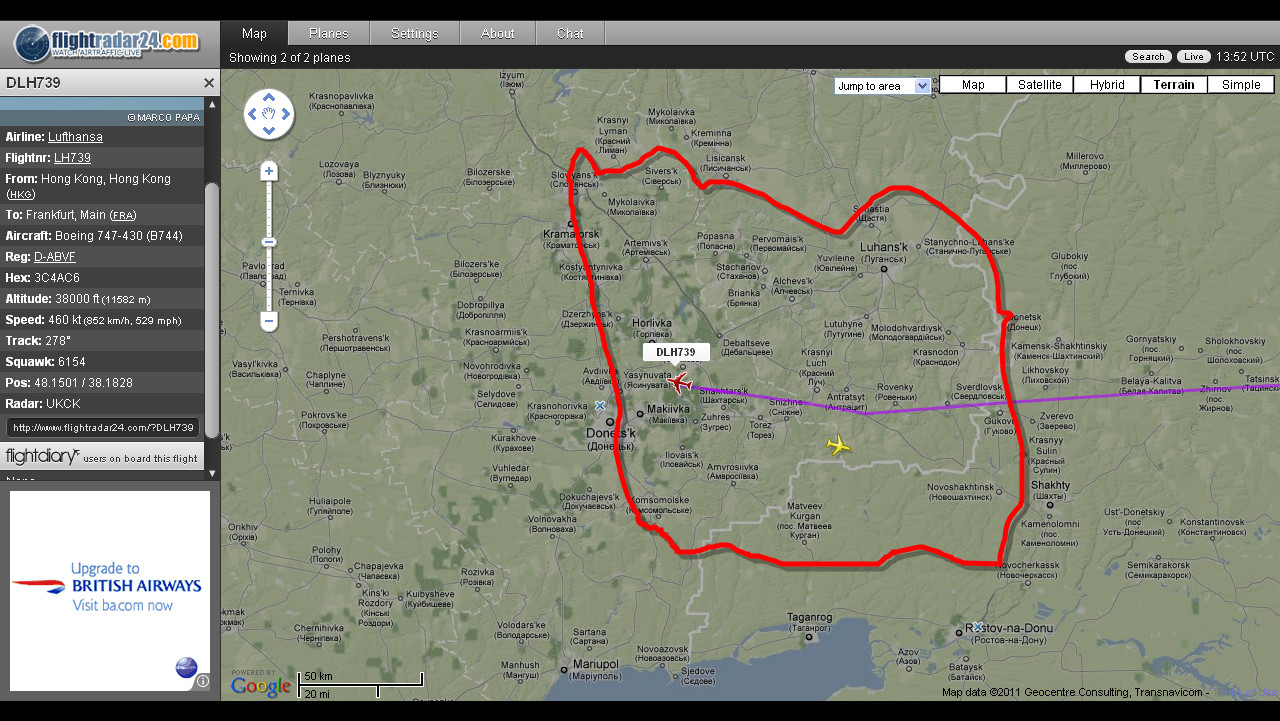Click the flightradar24.com radar logo
The image size is (1280, 721).
[33, 45]
